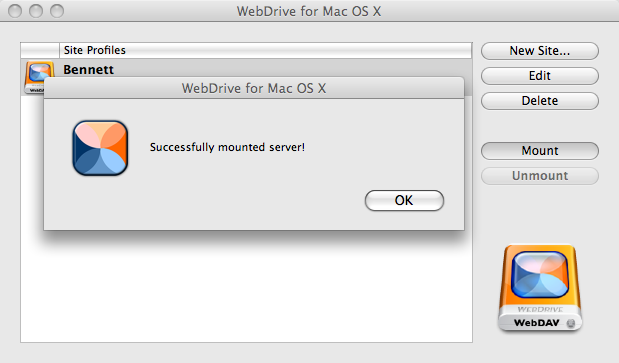This screenshot has width=619, height=363.
Task: Select the Bennett site profile name
Action: (88, 69)
